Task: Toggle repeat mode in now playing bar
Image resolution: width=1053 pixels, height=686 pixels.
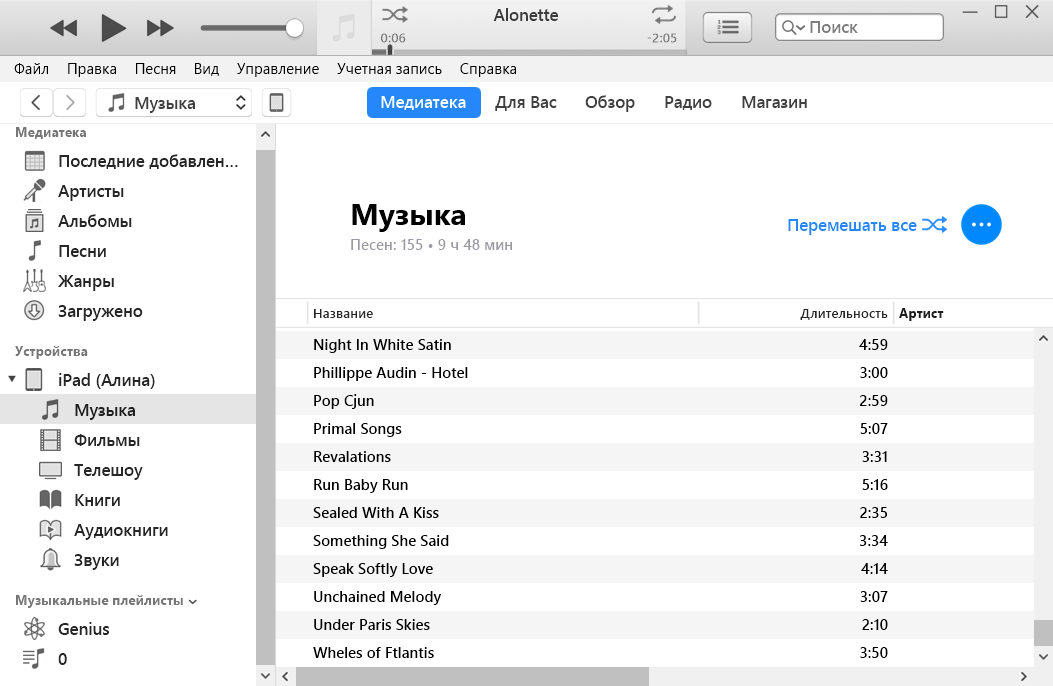Action: click(x=663, y=14)
